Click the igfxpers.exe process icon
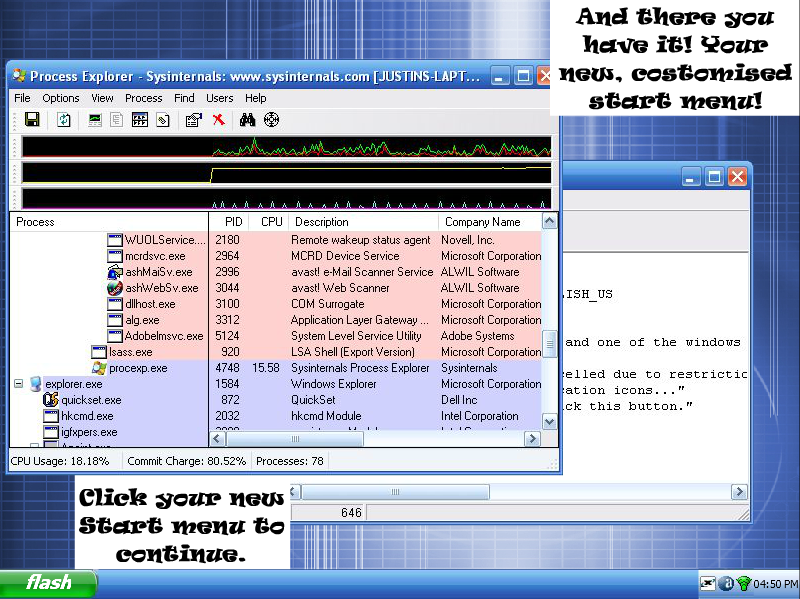800x599 pixels. [x=51, y=432]
